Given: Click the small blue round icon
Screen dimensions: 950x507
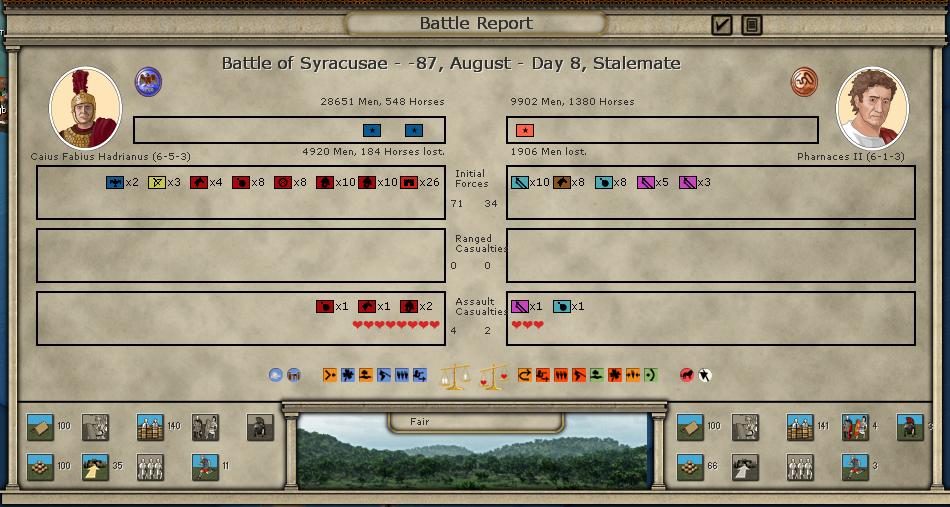Looking at the screenshot, I should pos(276,375).
